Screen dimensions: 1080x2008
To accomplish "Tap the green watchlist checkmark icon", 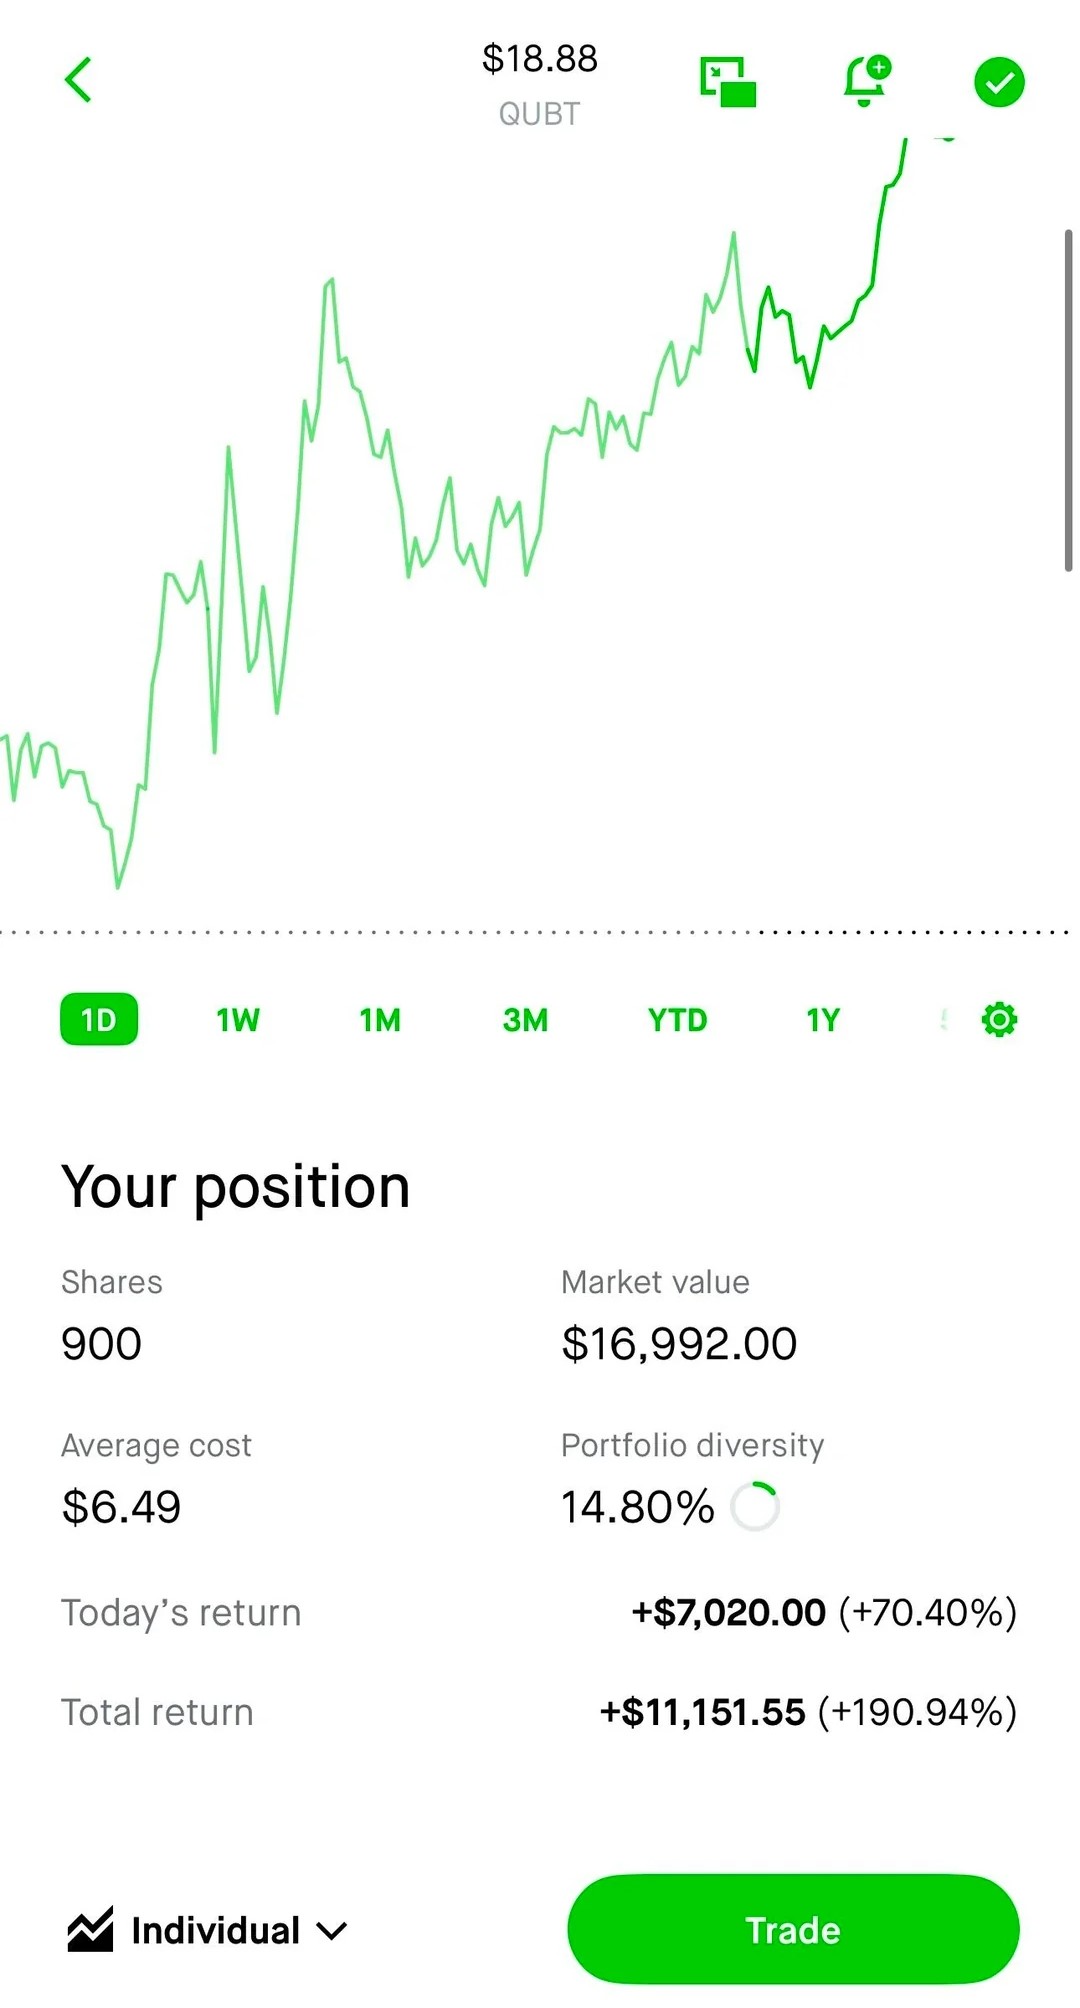I will pos(999,82).
